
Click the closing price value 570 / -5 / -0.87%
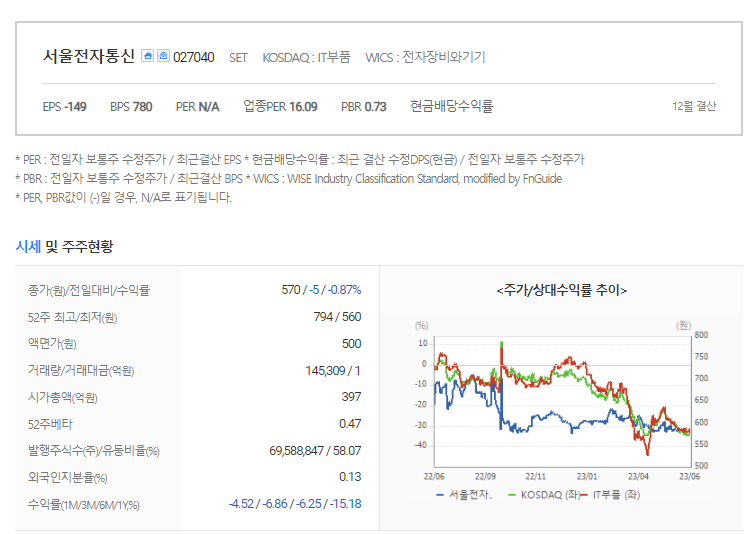pyautogui.click(x=321, y=290)
